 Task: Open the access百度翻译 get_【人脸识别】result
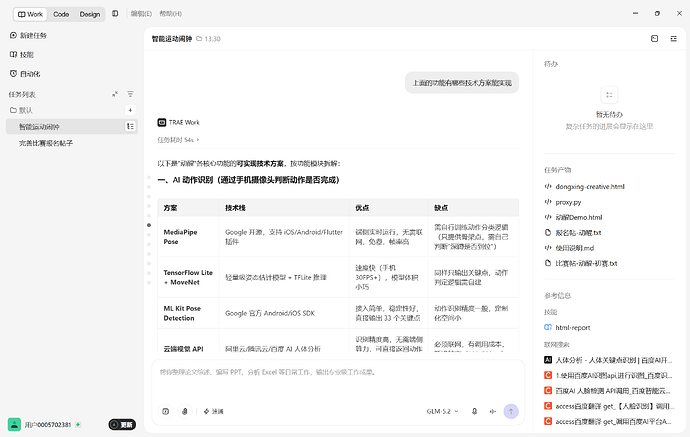(x=608, y=406)
